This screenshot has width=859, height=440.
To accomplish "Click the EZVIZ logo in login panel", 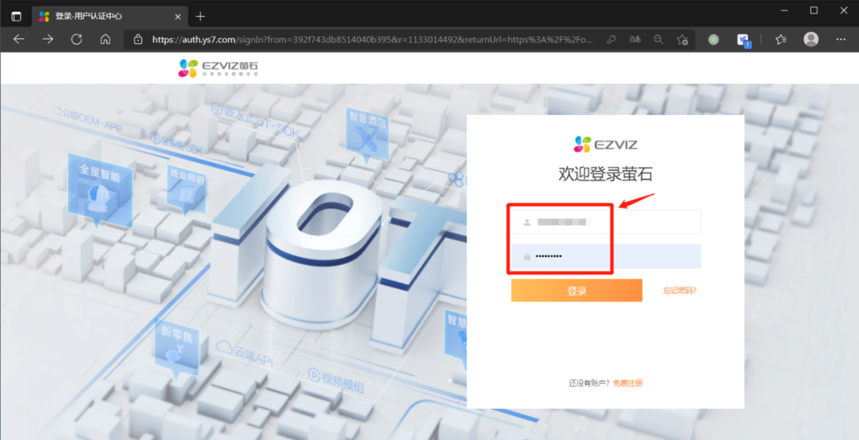I will click(x=605, y=144).
